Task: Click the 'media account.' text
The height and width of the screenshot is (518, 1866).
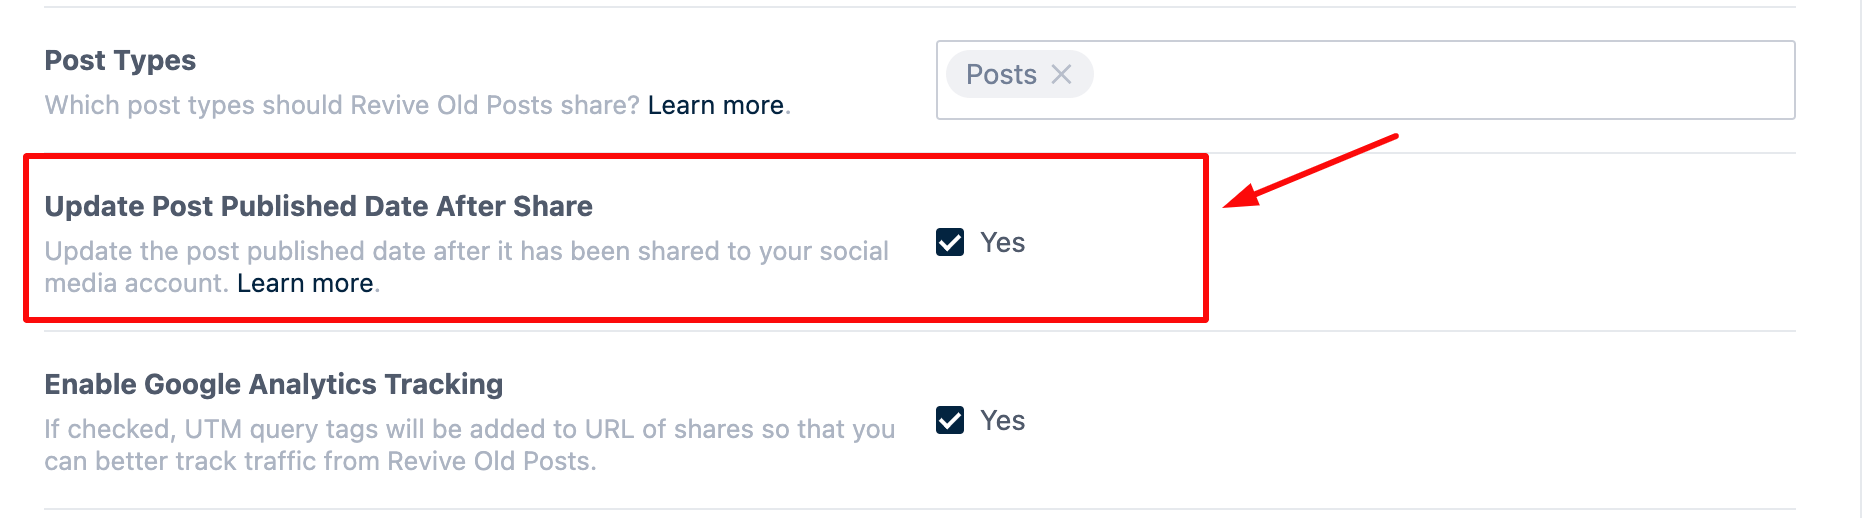Action: point(136,284)
